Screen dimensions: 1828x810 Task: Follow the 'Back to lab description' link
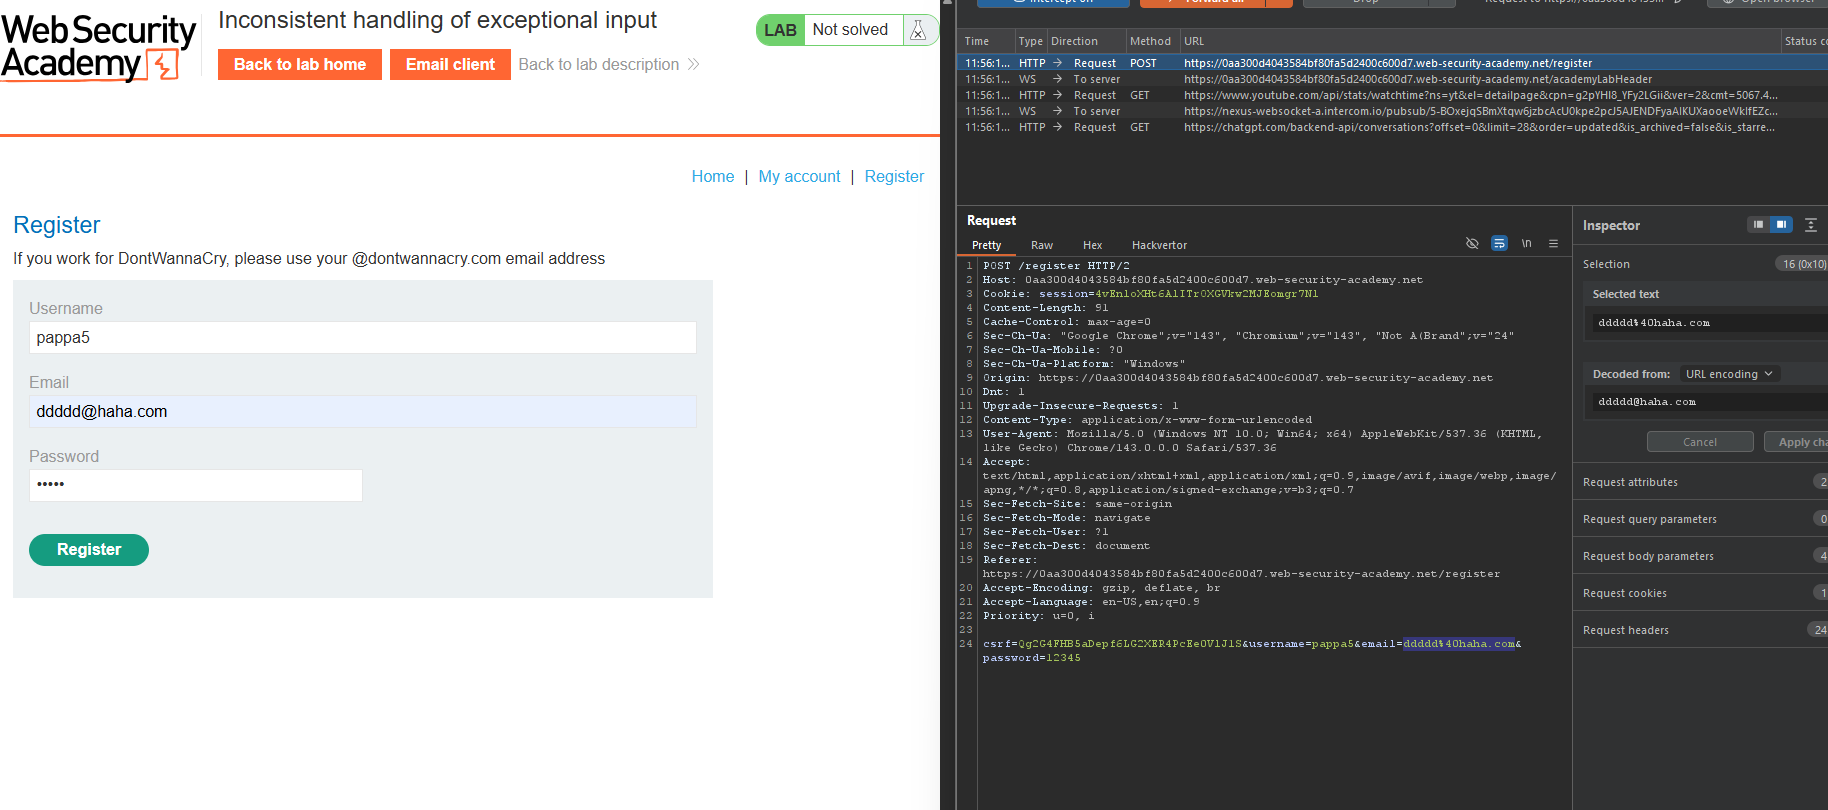598,64
